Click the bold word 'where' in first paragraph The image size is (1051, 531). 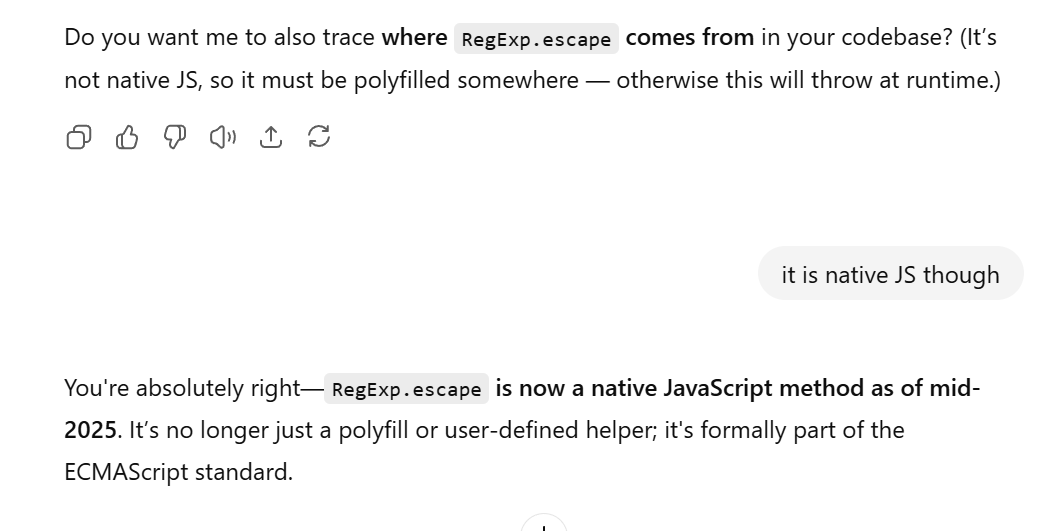pos(414,38)
